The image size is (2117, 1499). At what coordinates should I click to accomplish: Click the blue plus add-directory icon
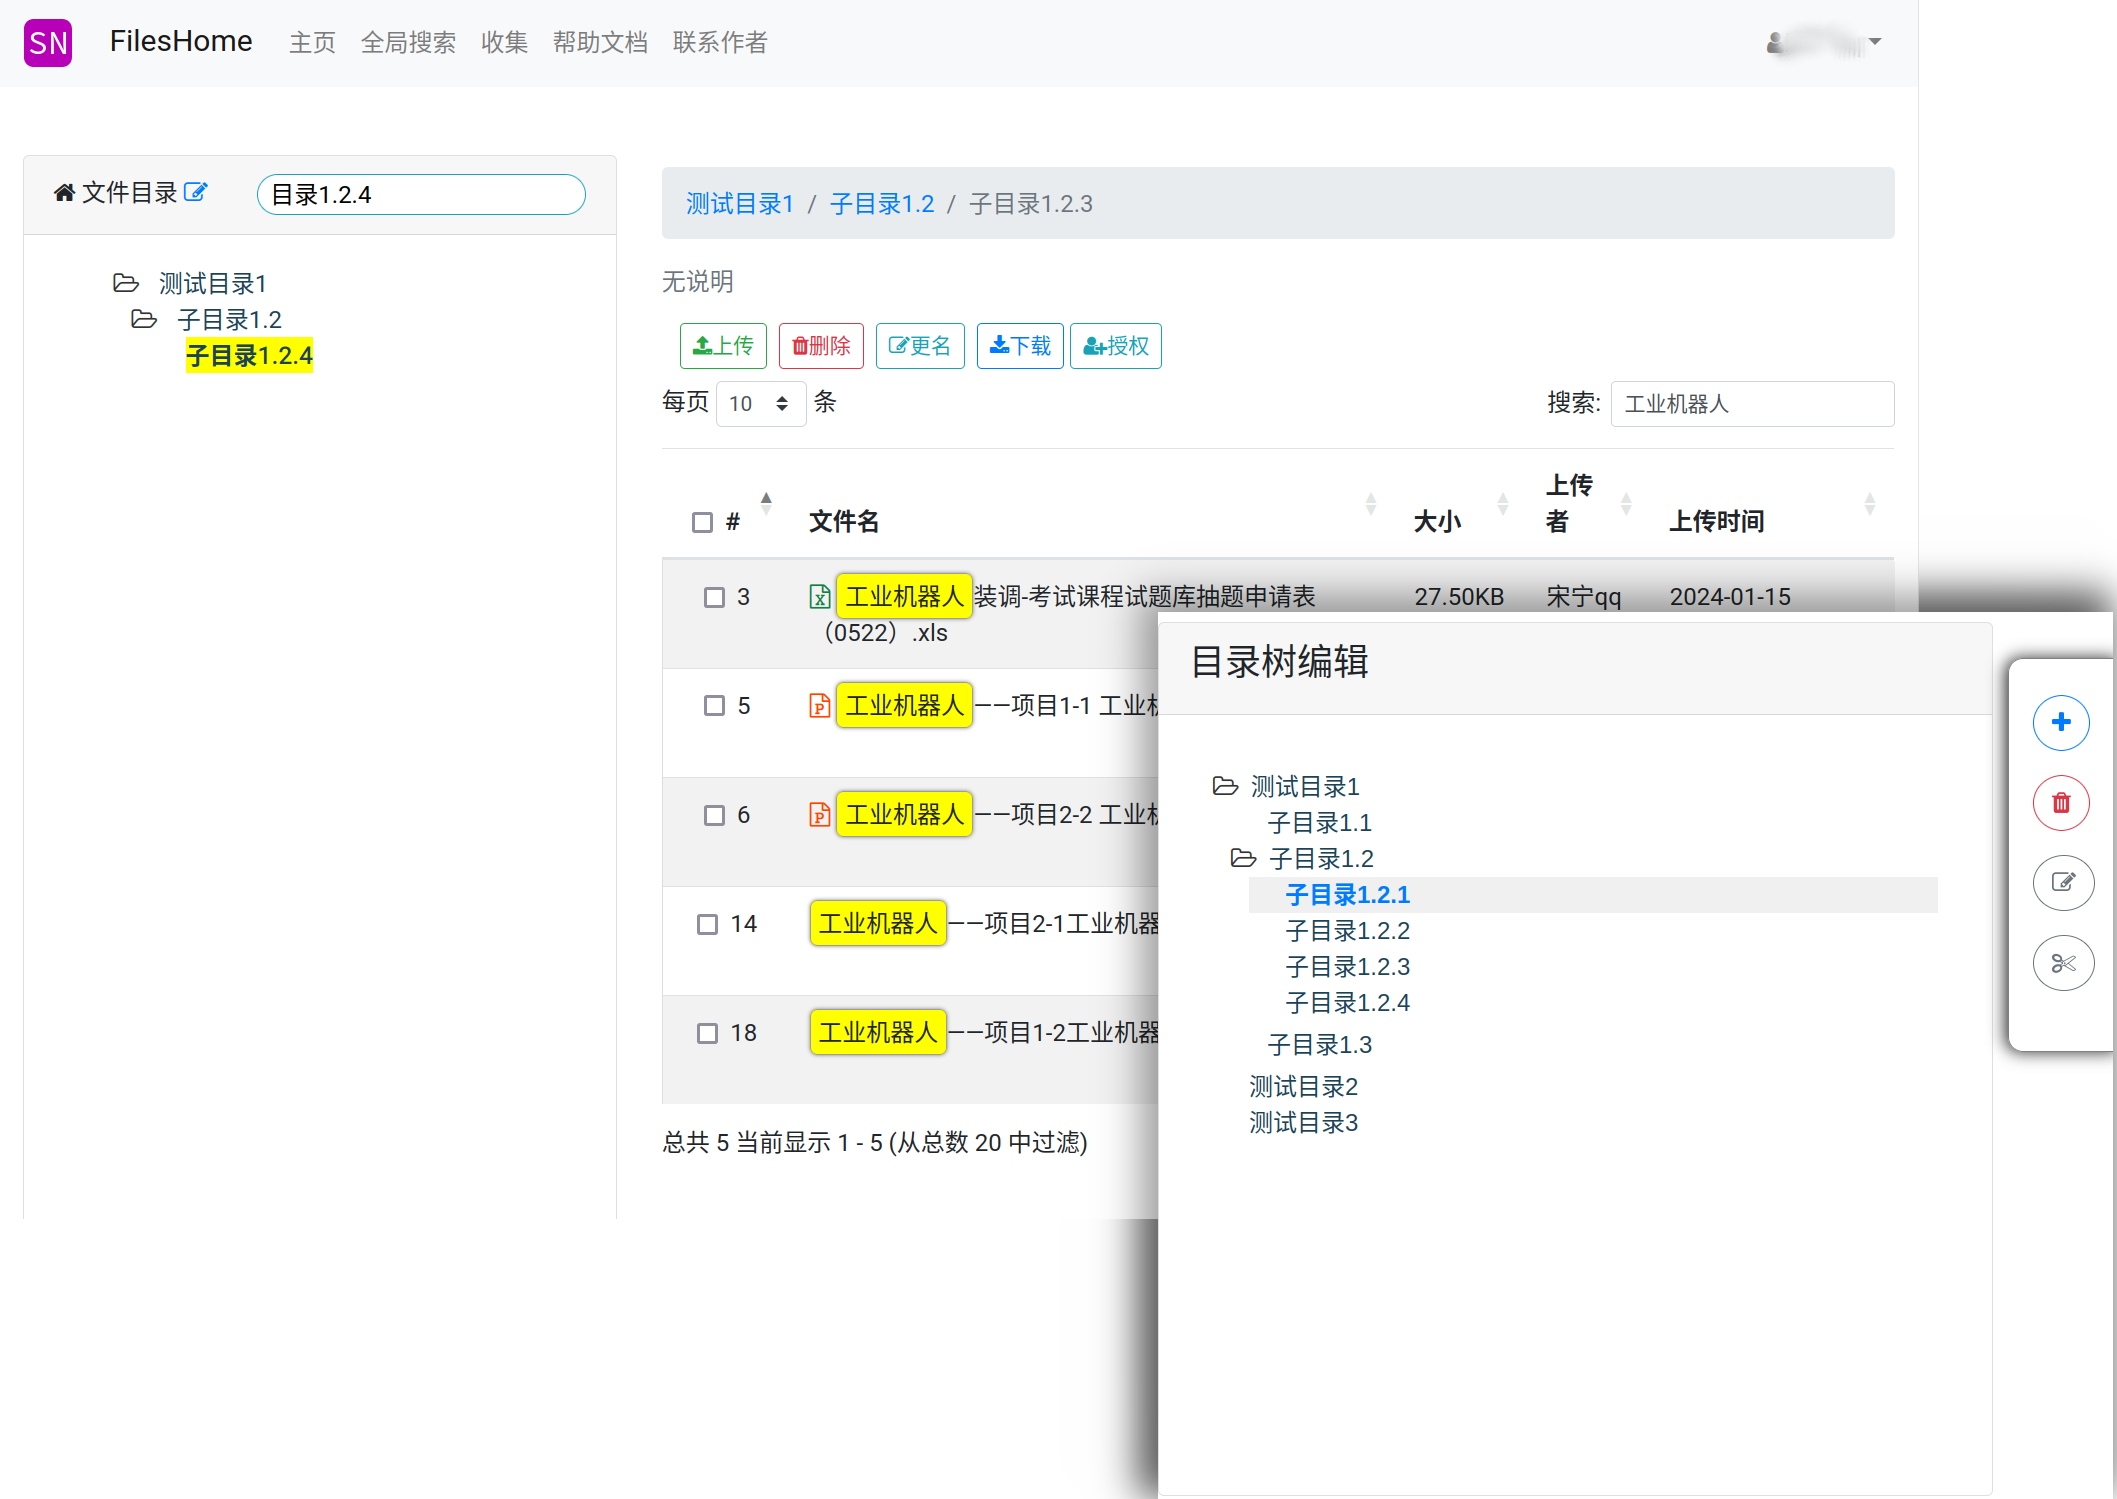[x=2060, y=722]
